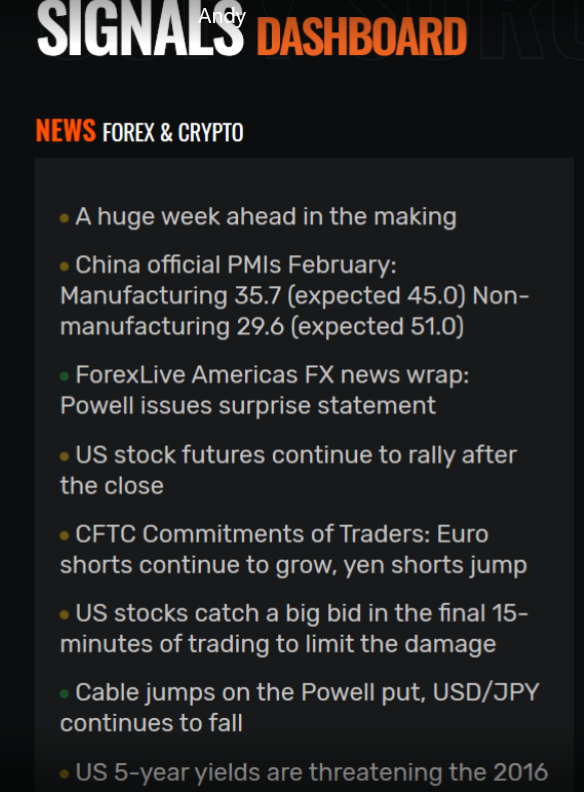The height and width of the screenshot is (792, 584).
Task: Open 'Cable jumps on the Powell put' story
Action: tap(300, 708)
